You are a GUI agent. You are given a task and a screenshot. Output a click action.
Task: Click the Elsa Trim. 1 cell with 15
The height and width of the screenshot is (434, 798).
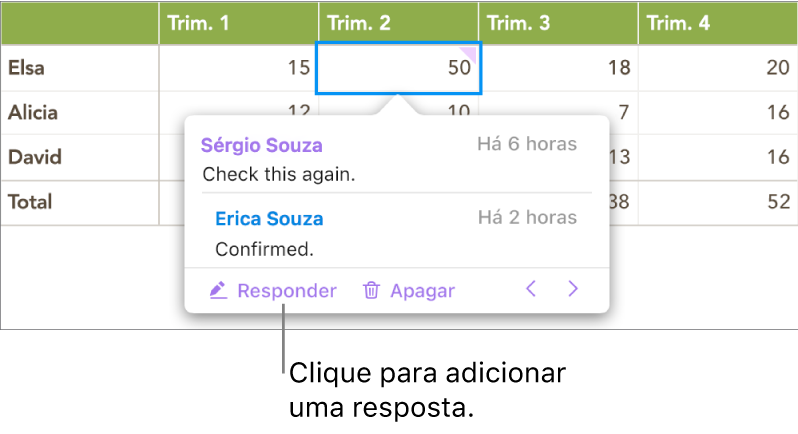click(238, 68)
